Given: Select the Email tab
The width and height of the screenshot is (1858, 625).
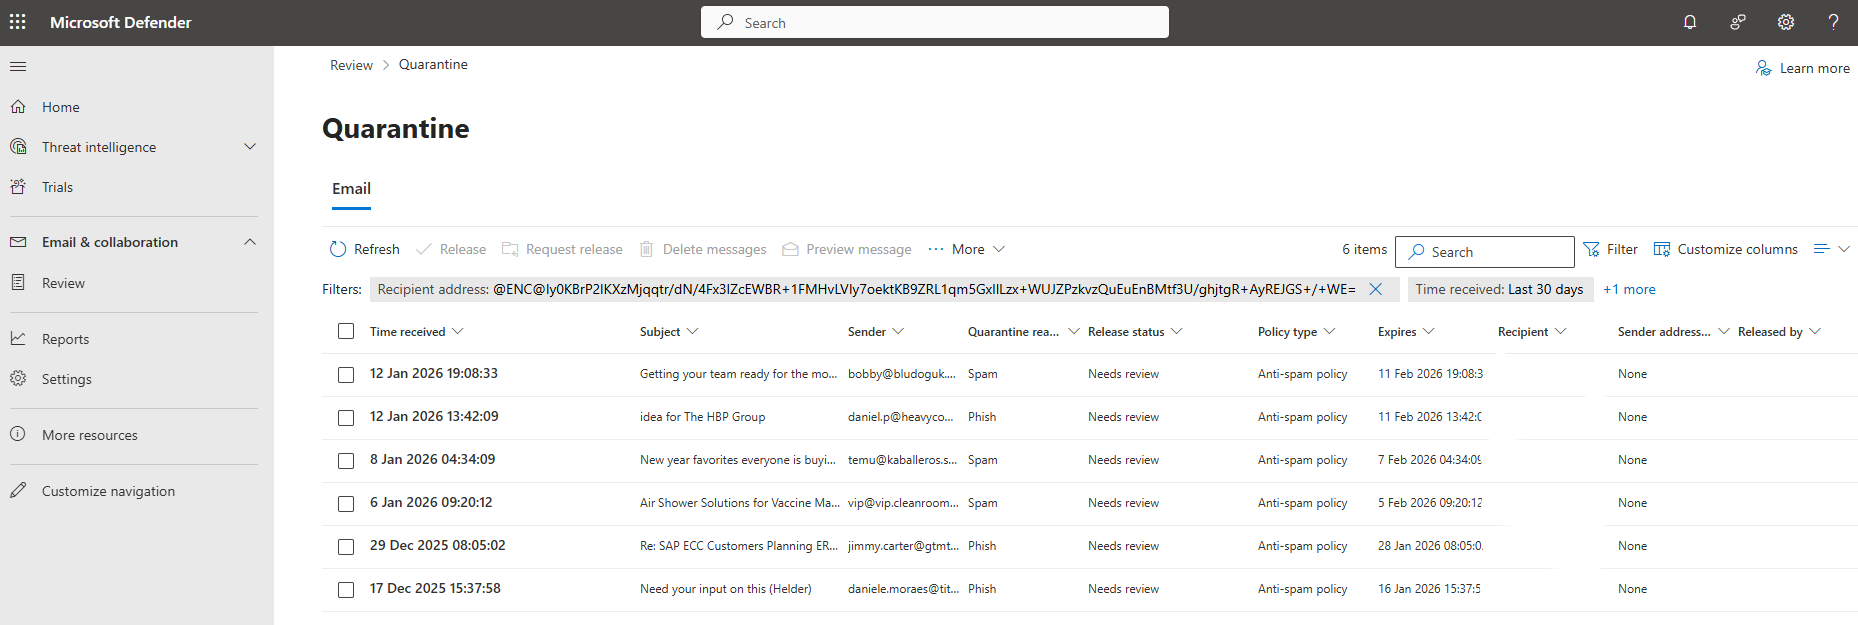Looking at the screenshot, I should click(x=351, y=189).
